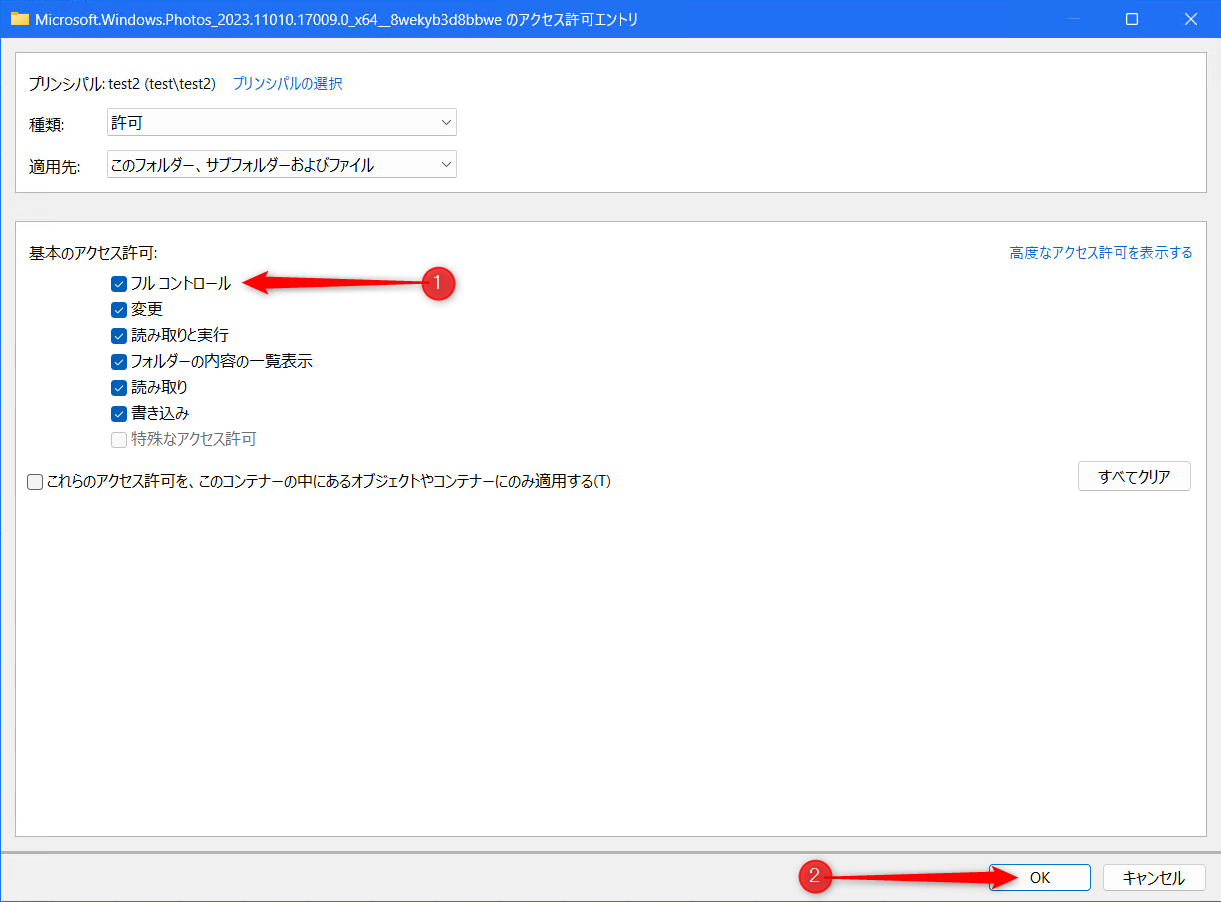Maximize the permission entry window
The image size is (1221, 902).
1132,19
